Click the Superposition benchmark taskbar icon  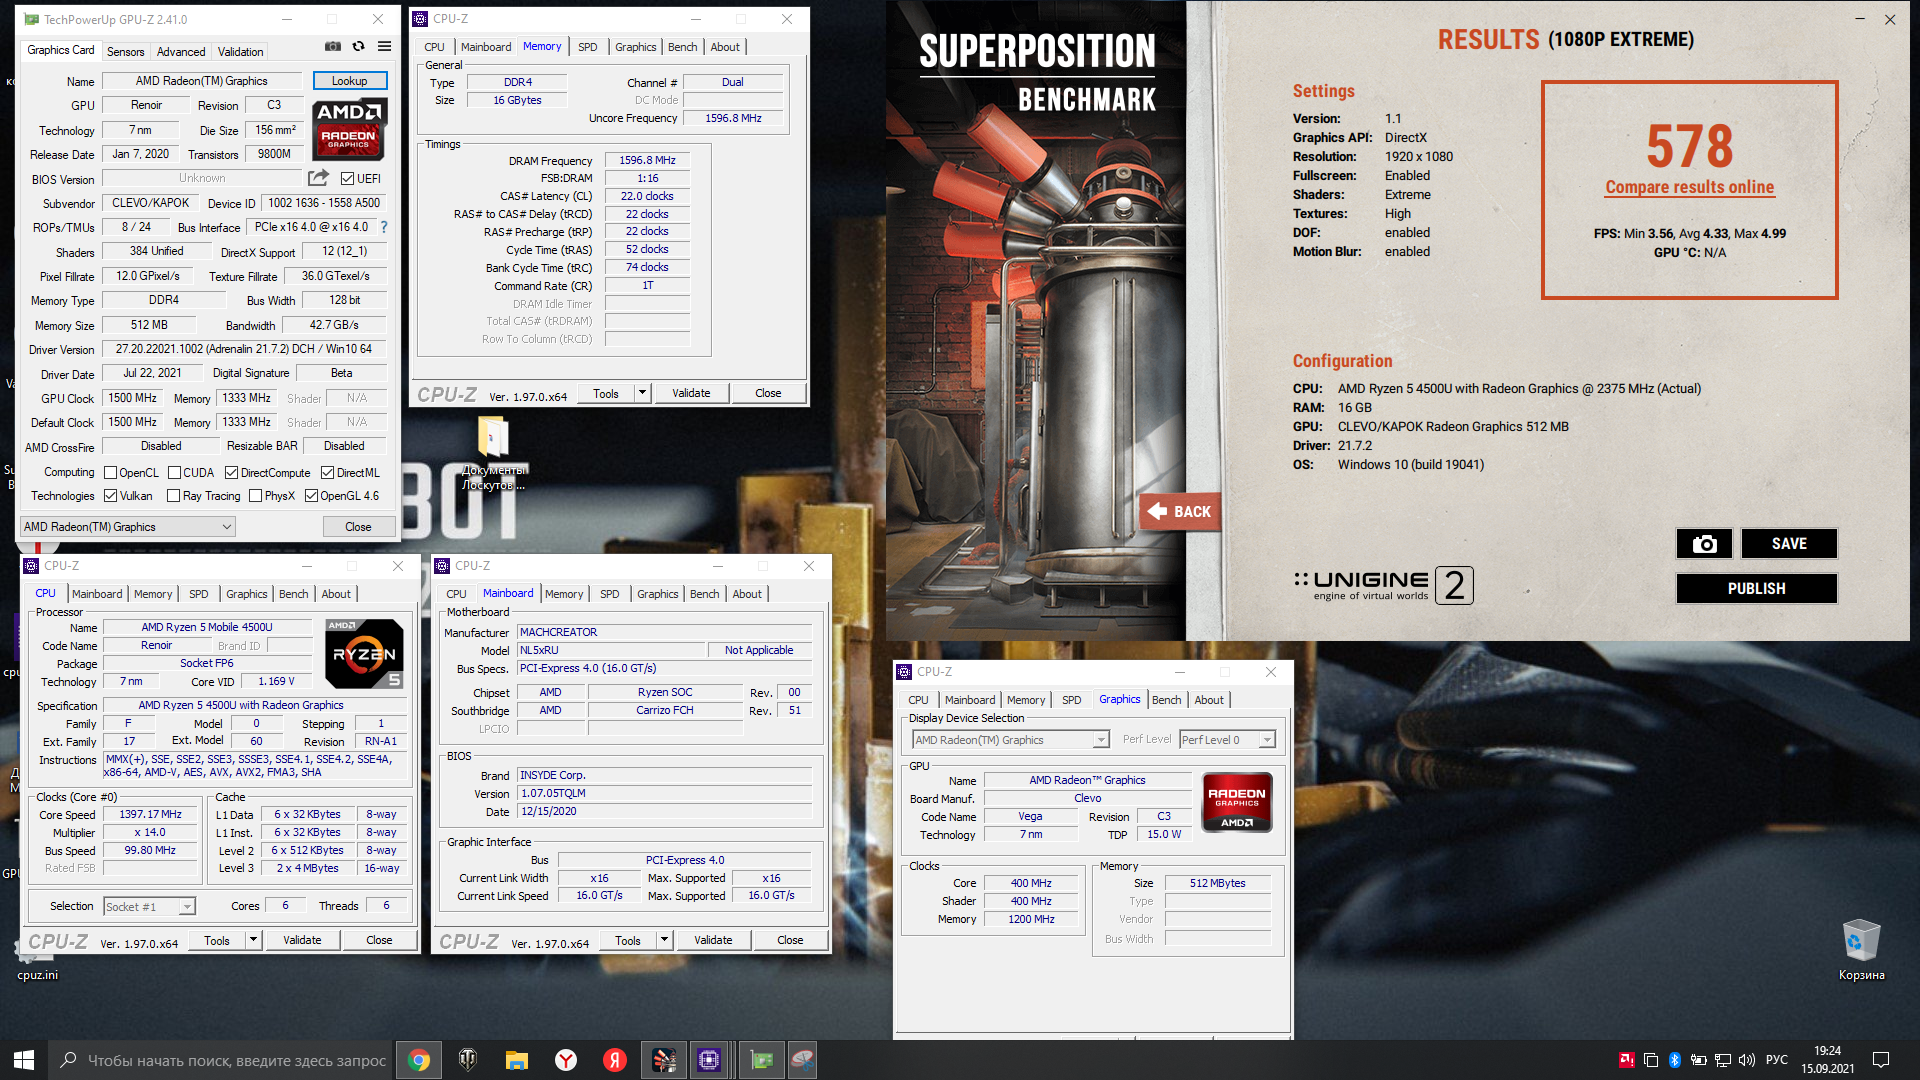(664, 1060)
